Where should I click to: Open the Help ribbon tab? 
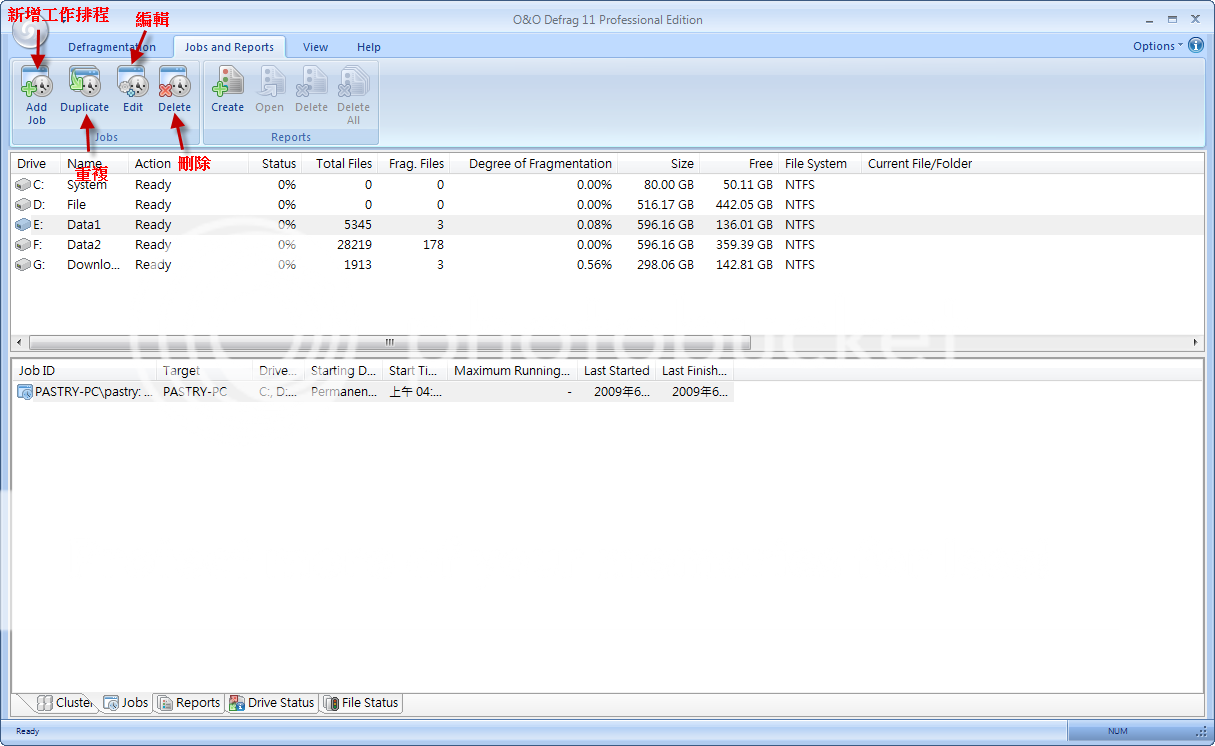point(369,47)
